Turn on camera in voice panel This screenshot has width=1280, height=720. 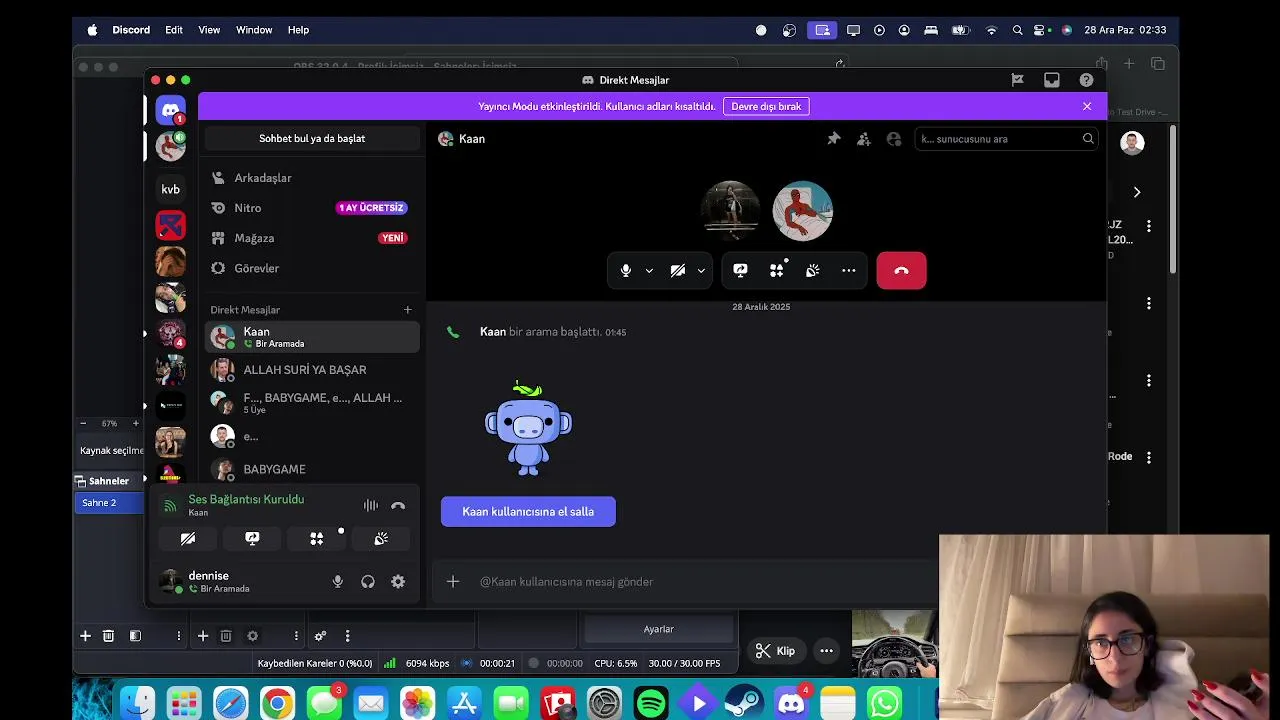pyautogui.click(x=188, y=538)
